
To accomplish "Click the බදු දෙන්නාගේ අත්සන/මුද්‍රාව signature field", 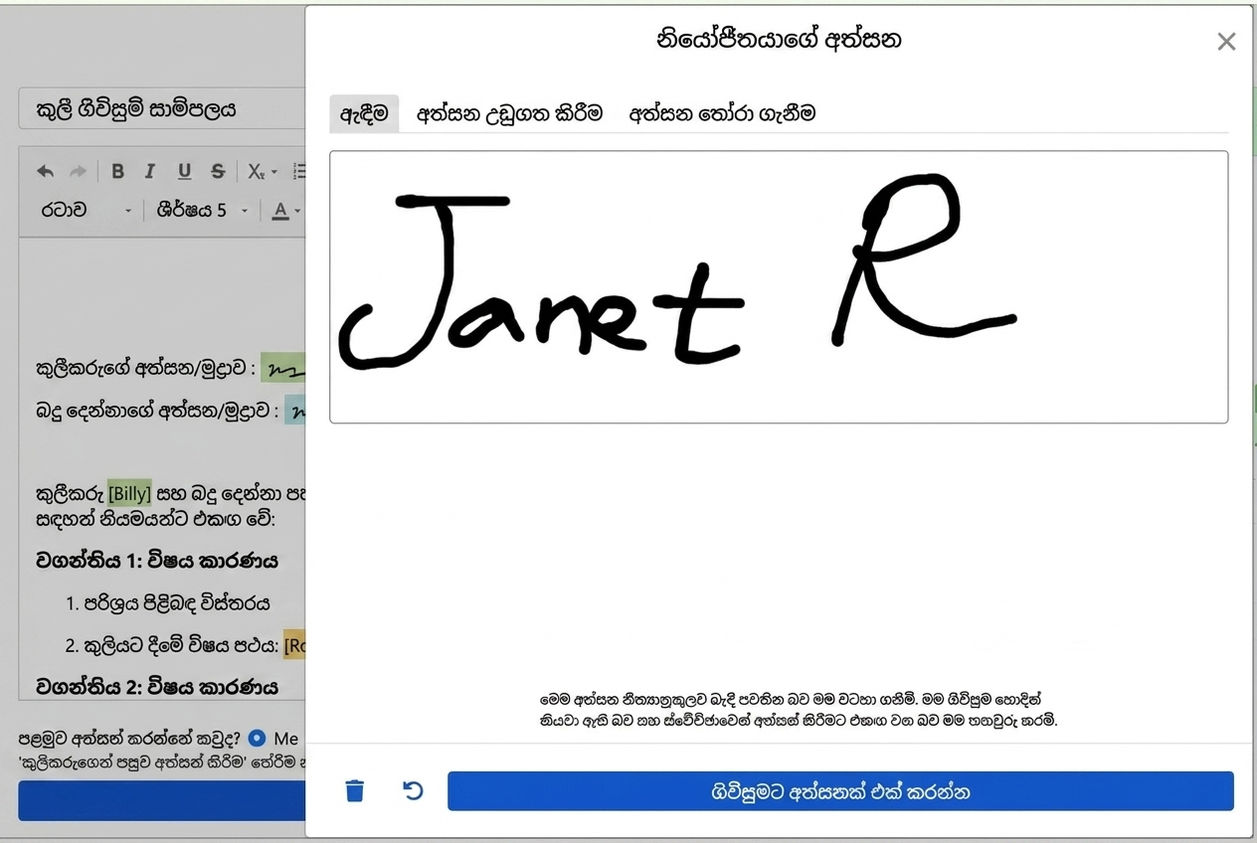I will (295, 410).
